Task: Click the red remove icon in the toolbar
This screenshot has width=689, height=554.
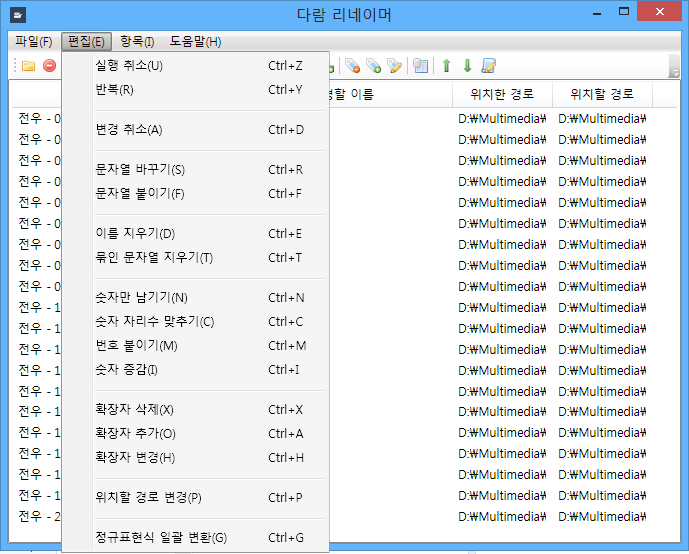Action: point(49,66)
